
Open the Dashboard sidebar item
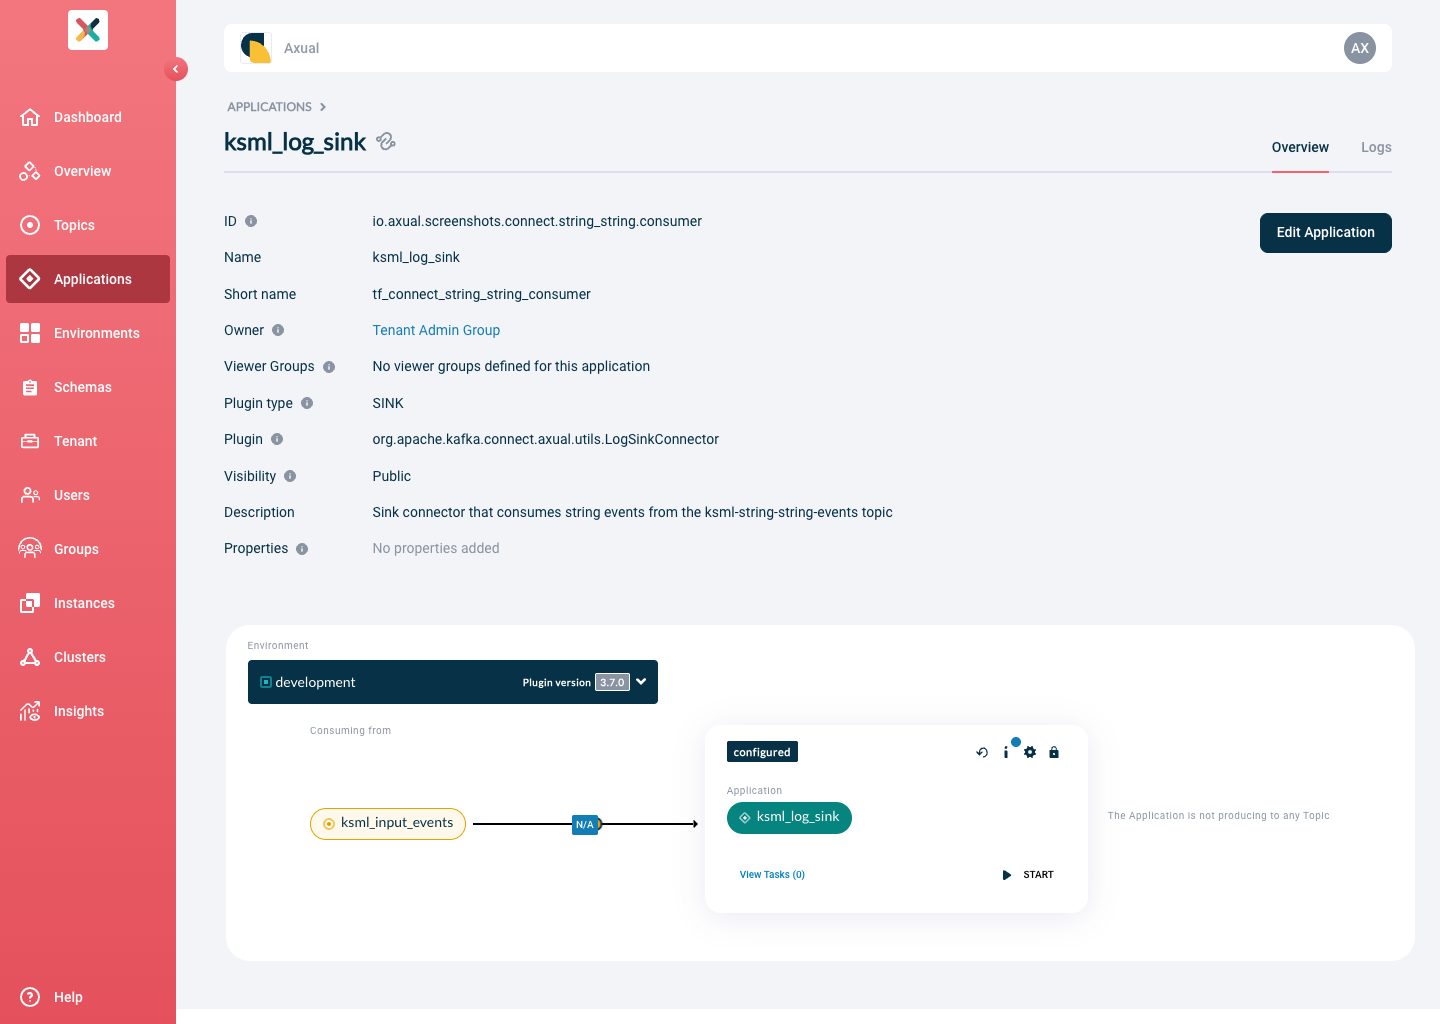pos(88,117)
